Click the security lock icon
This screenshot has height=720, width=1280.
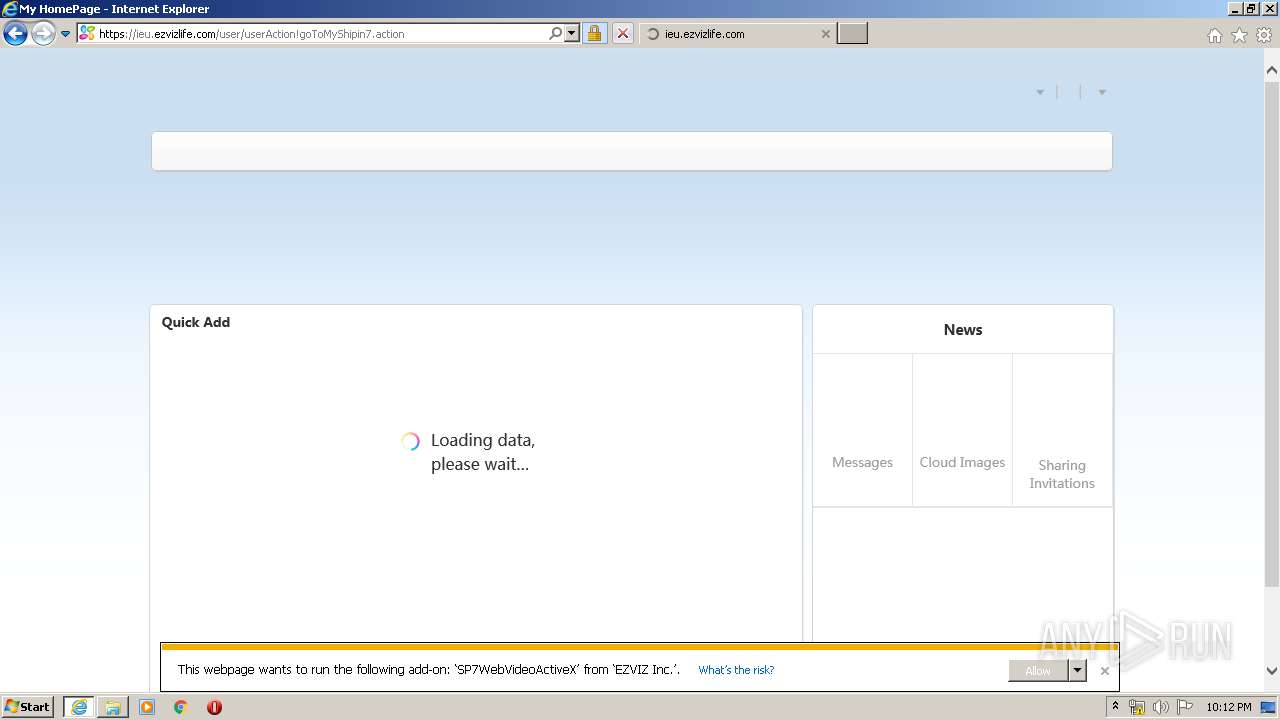tap(594, 33)
